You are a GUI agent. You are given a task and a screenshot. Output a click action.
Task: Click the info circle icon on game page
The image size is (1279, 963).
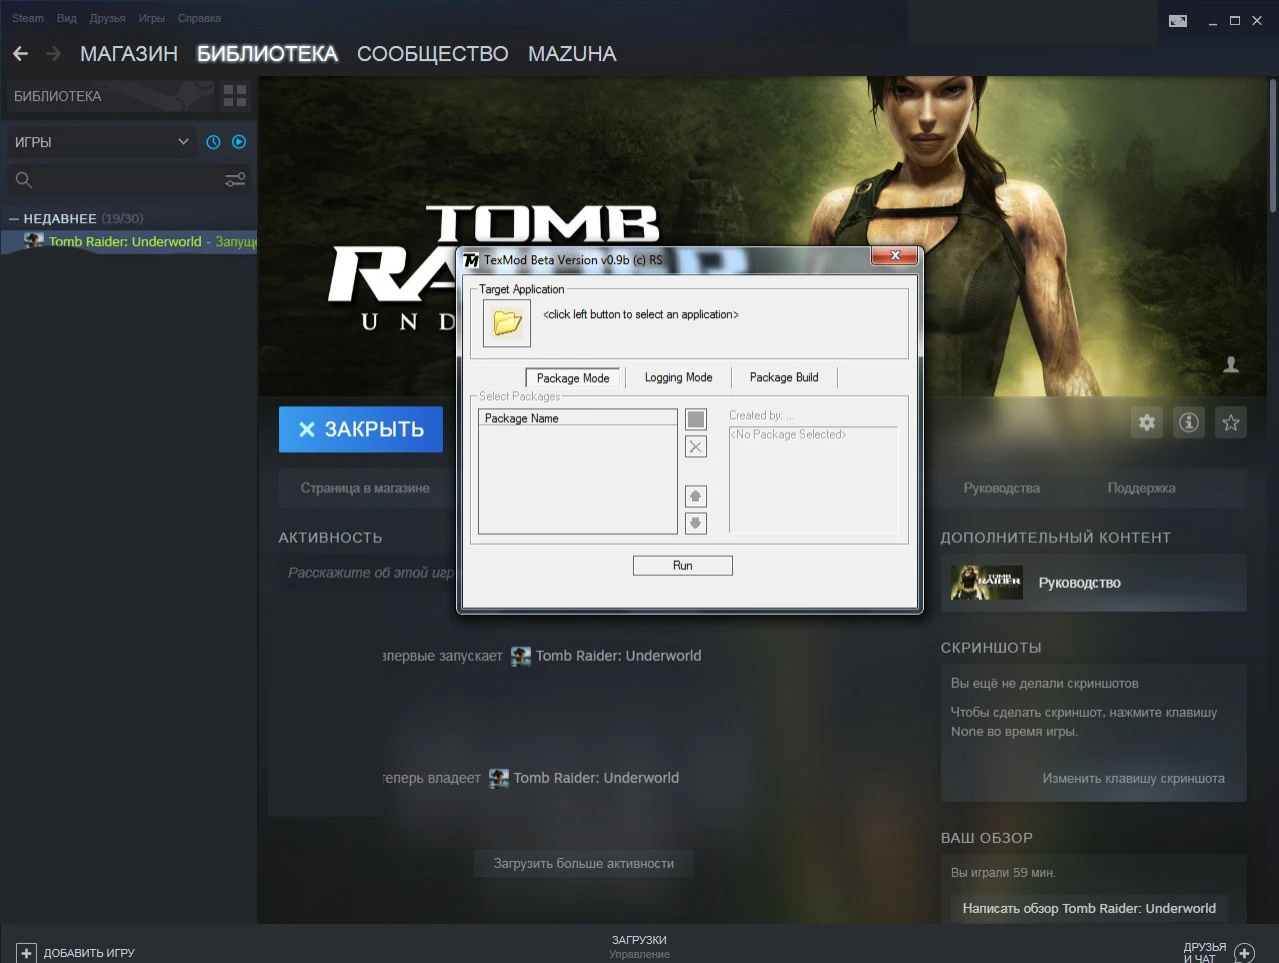(x=1188, y=422)
